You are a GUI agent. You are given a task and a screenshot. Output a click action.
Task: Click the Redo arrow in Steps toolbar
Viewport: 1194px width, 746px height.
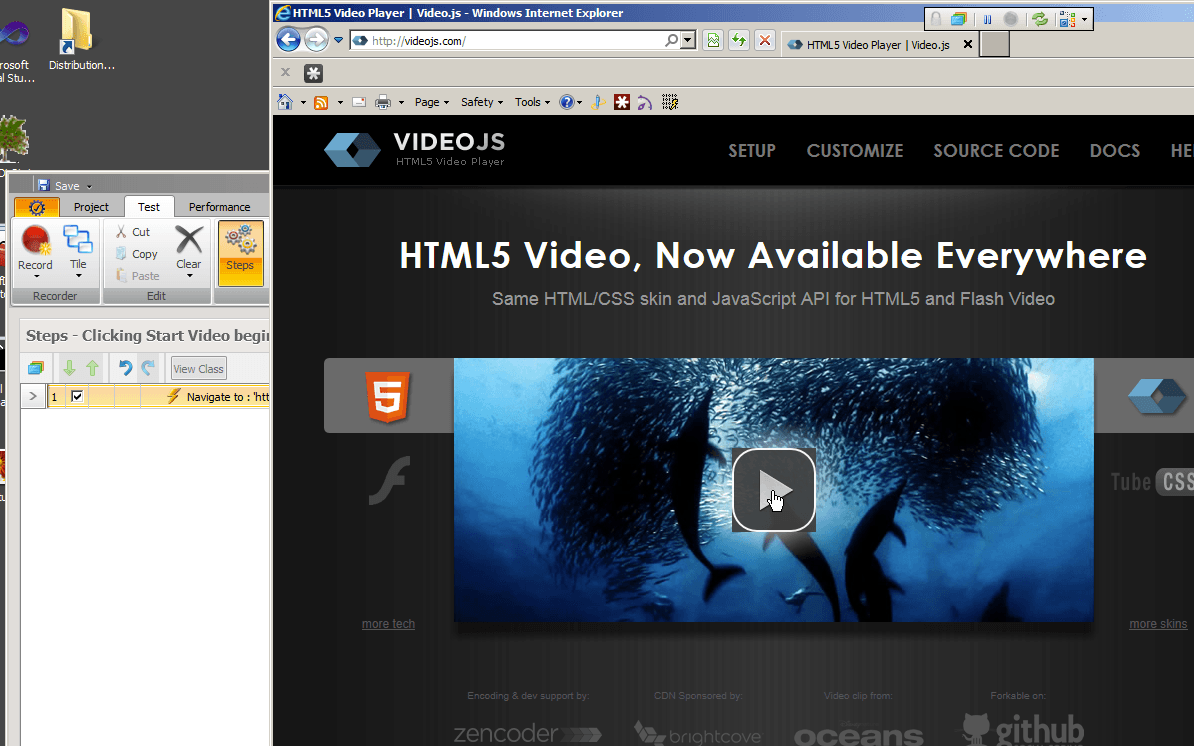[x=148, y=368]
